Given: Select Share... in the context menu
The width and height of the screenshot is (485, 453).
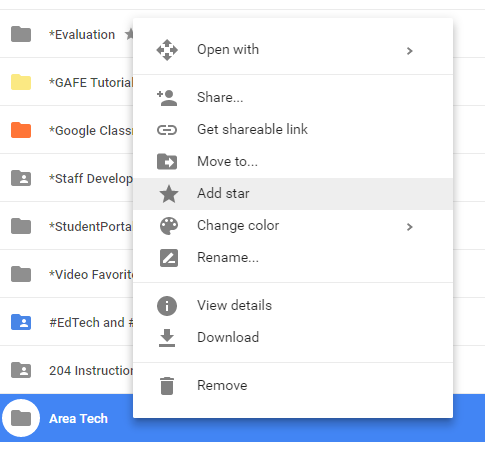Looking at the screenshot, I should (293, 98).
